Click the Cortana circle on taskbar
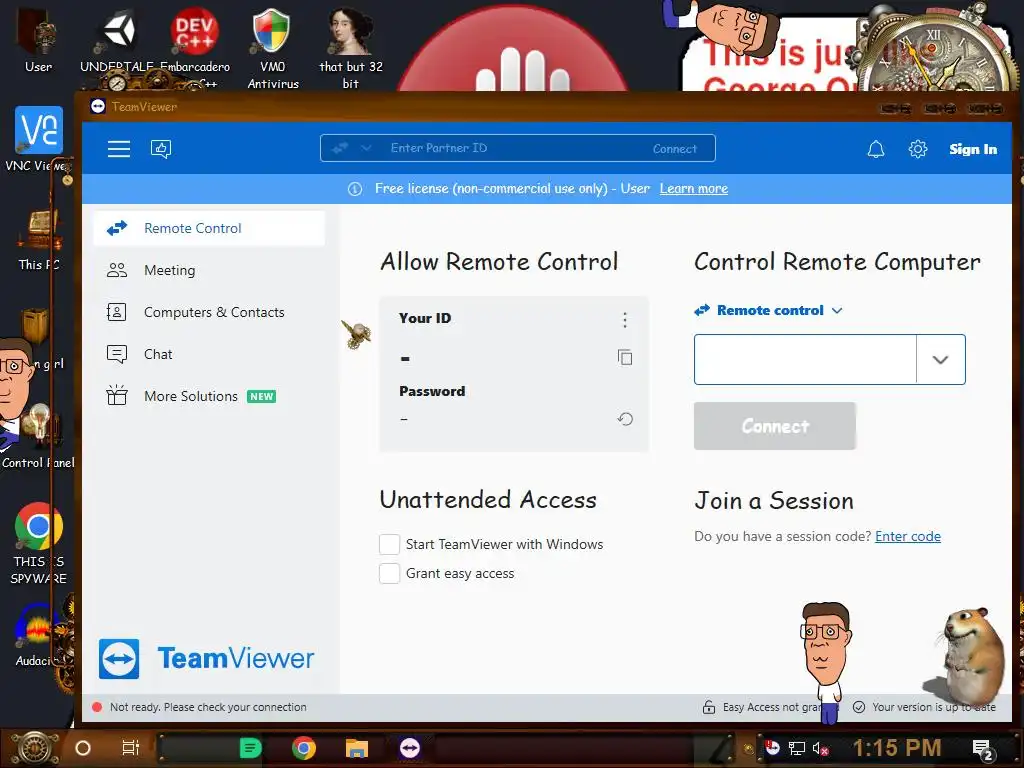The width and height of the screenshot is (1024, 768). click(83, 748)
